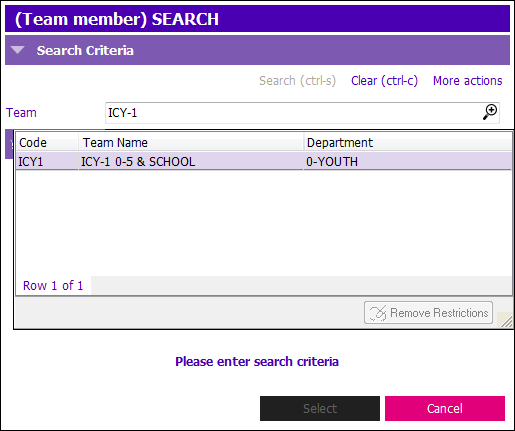This screenshot has height=431, width=515.
Task: Open the Team lookup magnifier icon
Action: click(x=490, y=112)
